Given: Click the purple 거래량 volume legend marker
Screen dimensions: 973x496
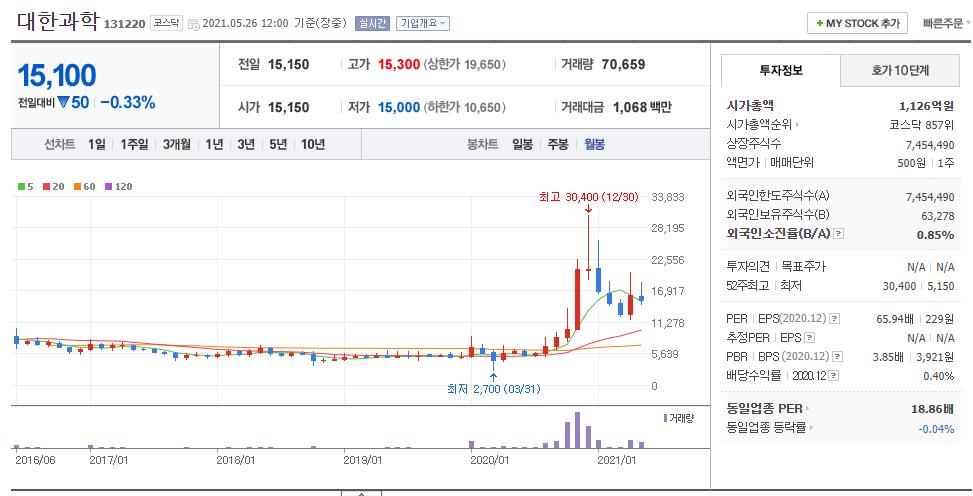Looking at the screenshot, I should [x=666, y=418].
